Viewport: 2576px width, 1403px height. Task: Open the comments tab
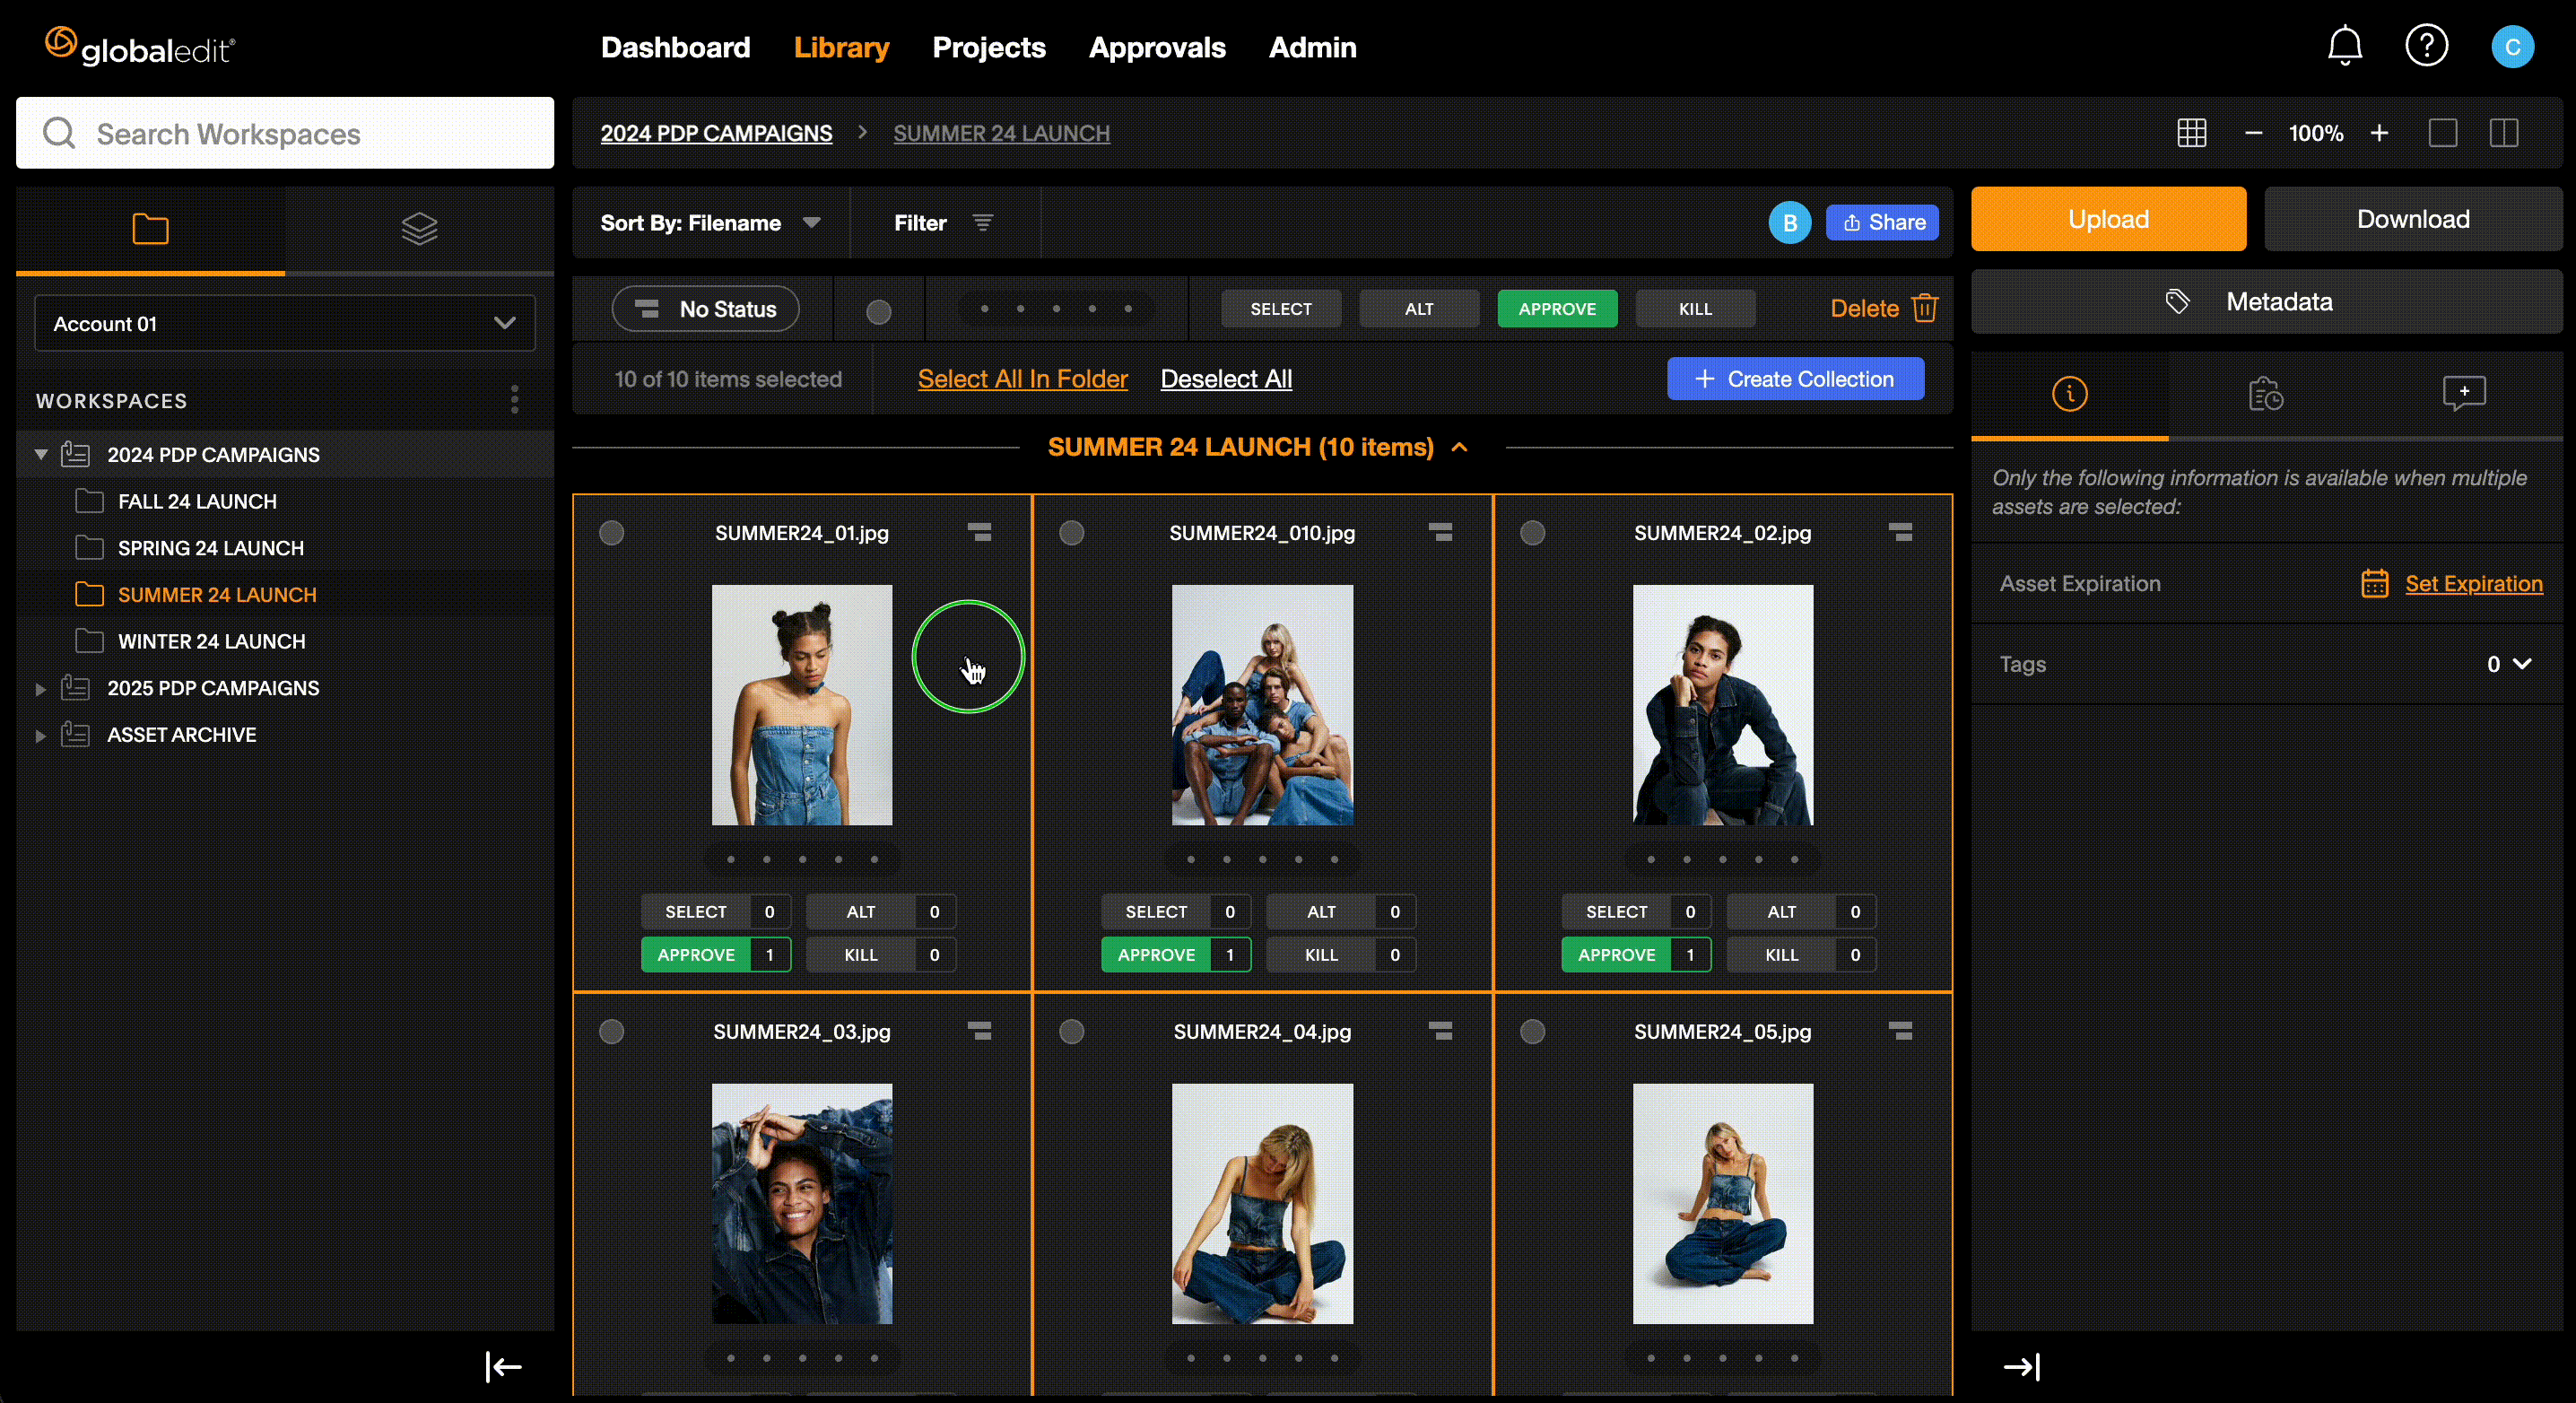2463,394
